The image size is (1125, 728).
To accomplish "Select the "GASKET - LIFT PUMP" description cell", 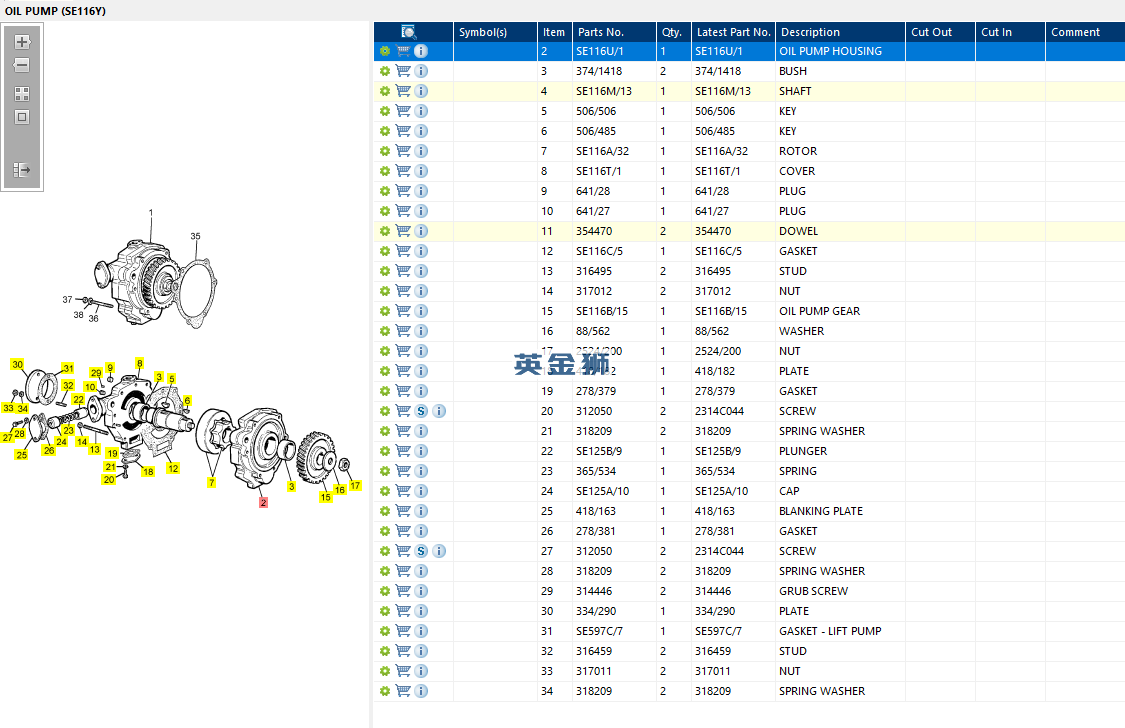I will (x=840, y=631).
